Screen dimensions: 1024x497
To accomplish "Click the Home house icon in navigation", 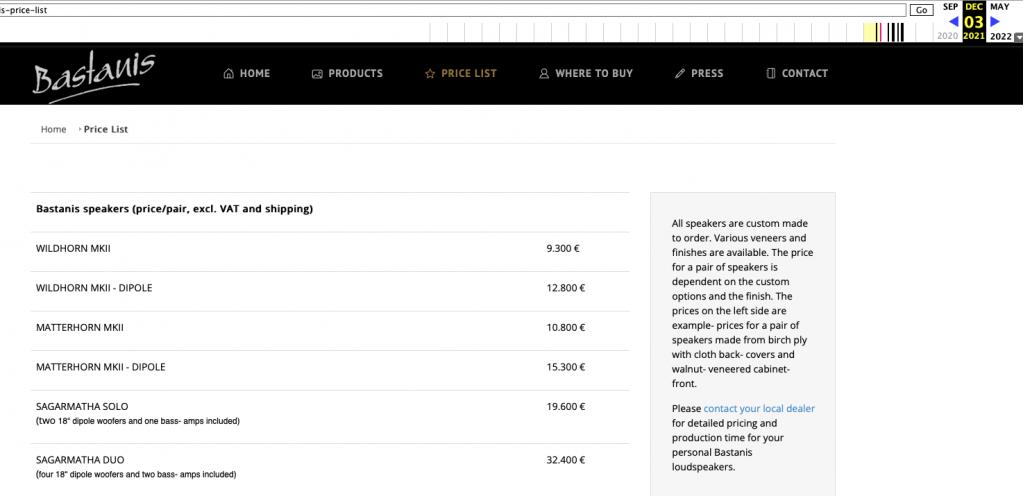I will (x=229, y=73).
